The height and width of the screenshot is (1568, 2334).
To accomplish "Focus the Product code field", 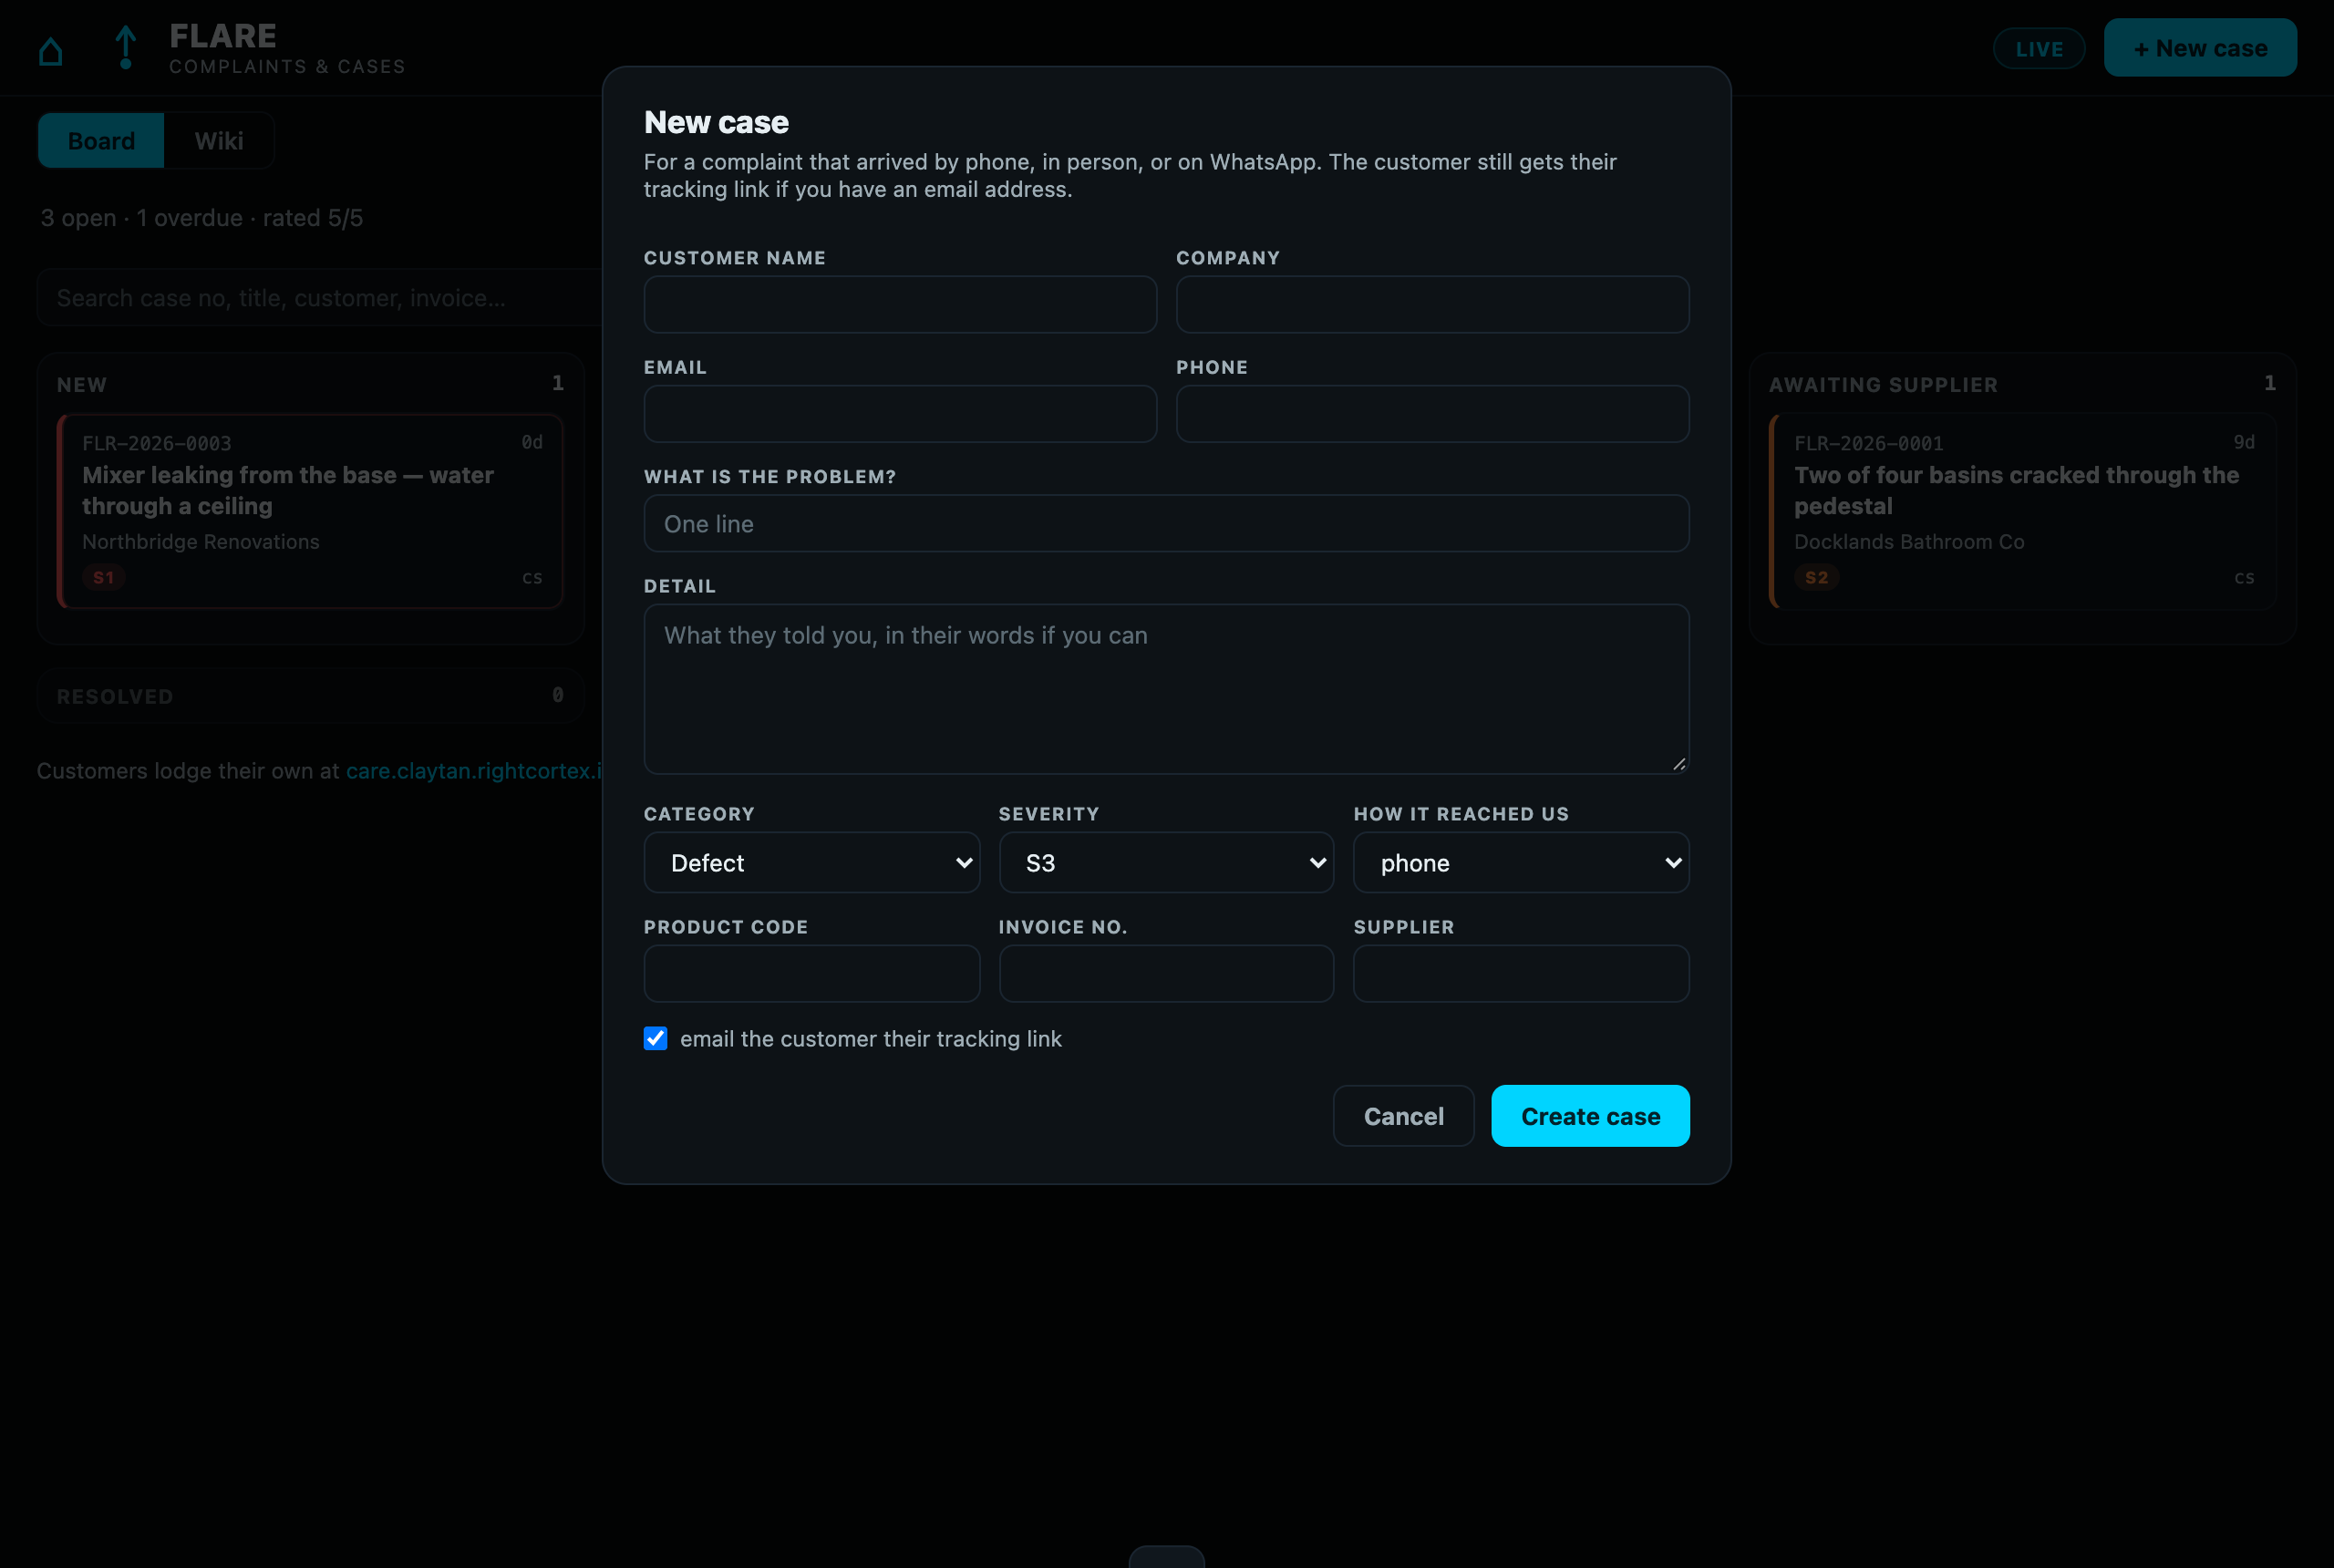I will tap(811, 973).
